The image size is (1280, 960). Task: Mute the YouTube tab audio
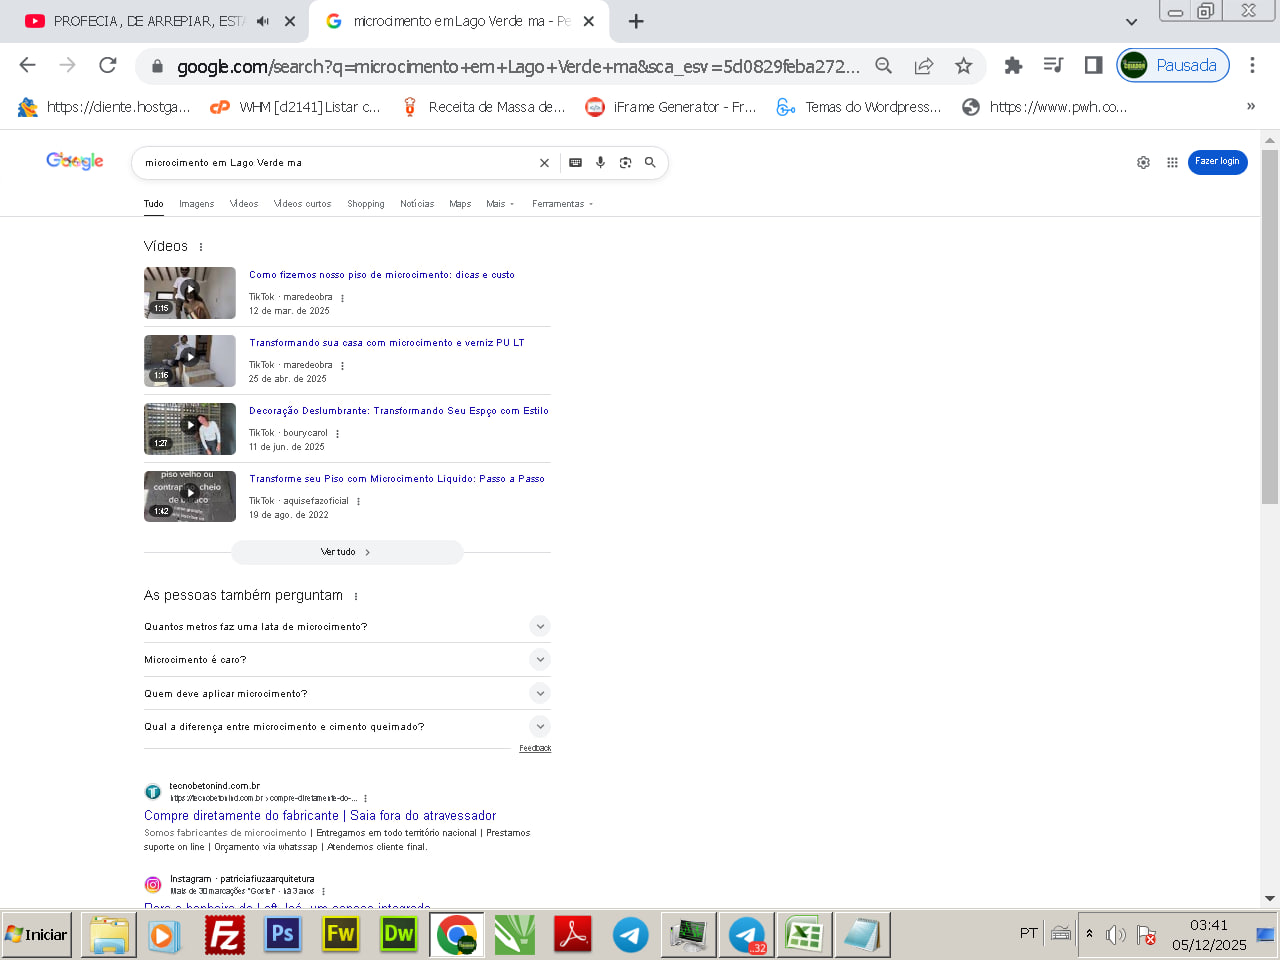(x=263, y=21)
